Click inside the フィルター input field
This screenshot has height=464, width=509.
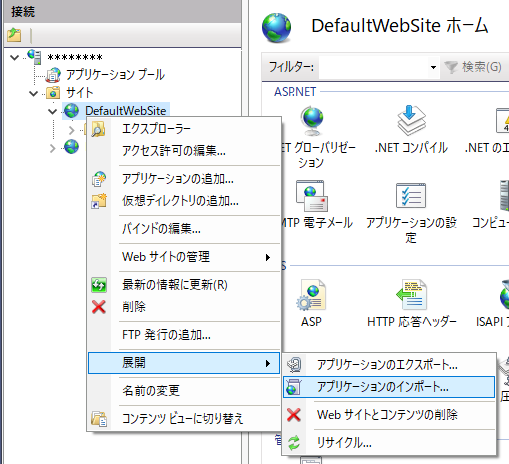point(373,67)
